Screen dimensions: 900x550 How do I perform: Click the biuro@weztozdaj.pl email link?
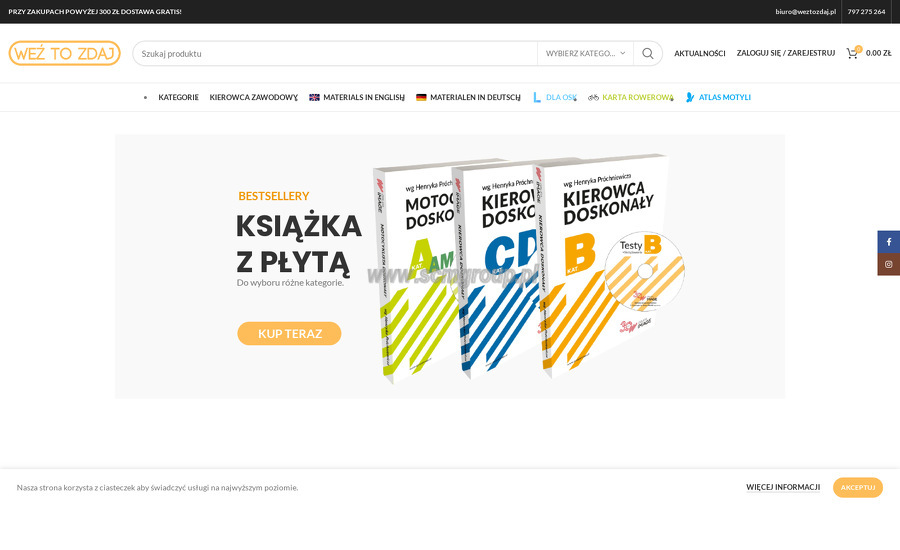click(805, 11)
